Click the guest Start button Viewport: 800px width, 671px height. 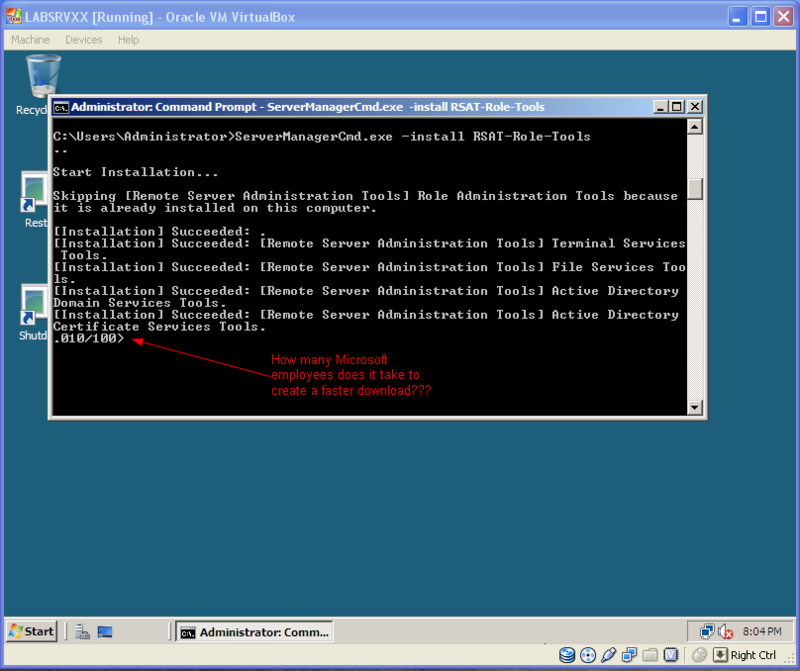(x=32, y=632)
